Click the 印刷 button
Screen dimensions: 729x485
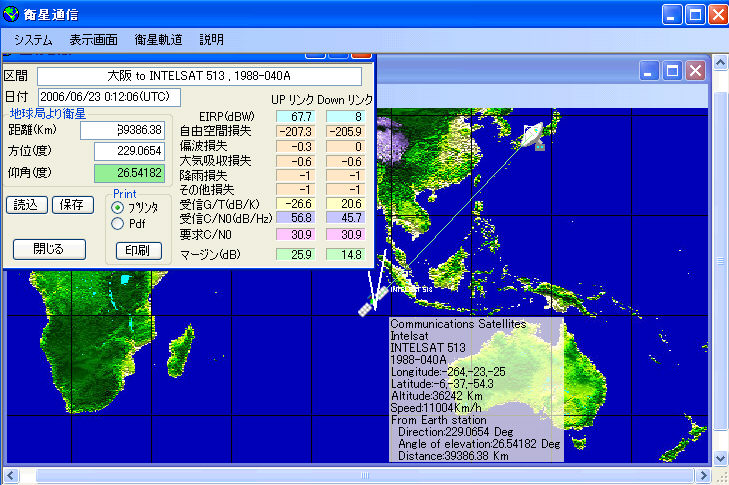click(x=137, y=250)
